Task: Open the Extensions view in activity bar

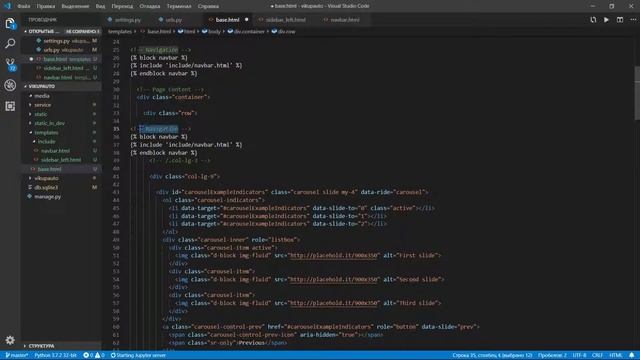Action: 10,106
